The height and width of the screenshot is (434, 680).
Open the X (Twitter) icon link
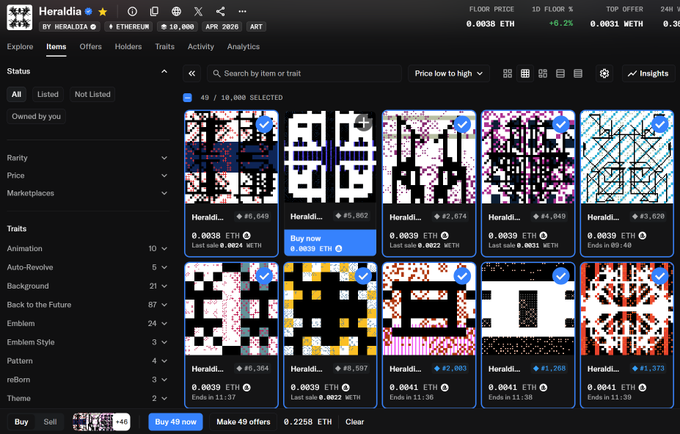[198, 12]
